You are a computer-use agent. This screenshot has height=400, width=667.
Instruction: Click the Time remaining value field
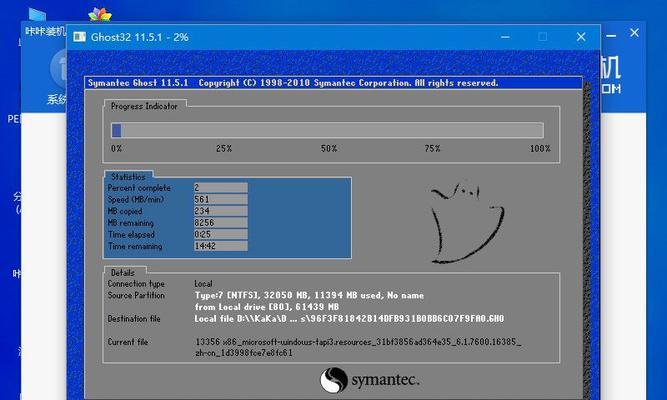pyautogui.click(x=219, y=245)
